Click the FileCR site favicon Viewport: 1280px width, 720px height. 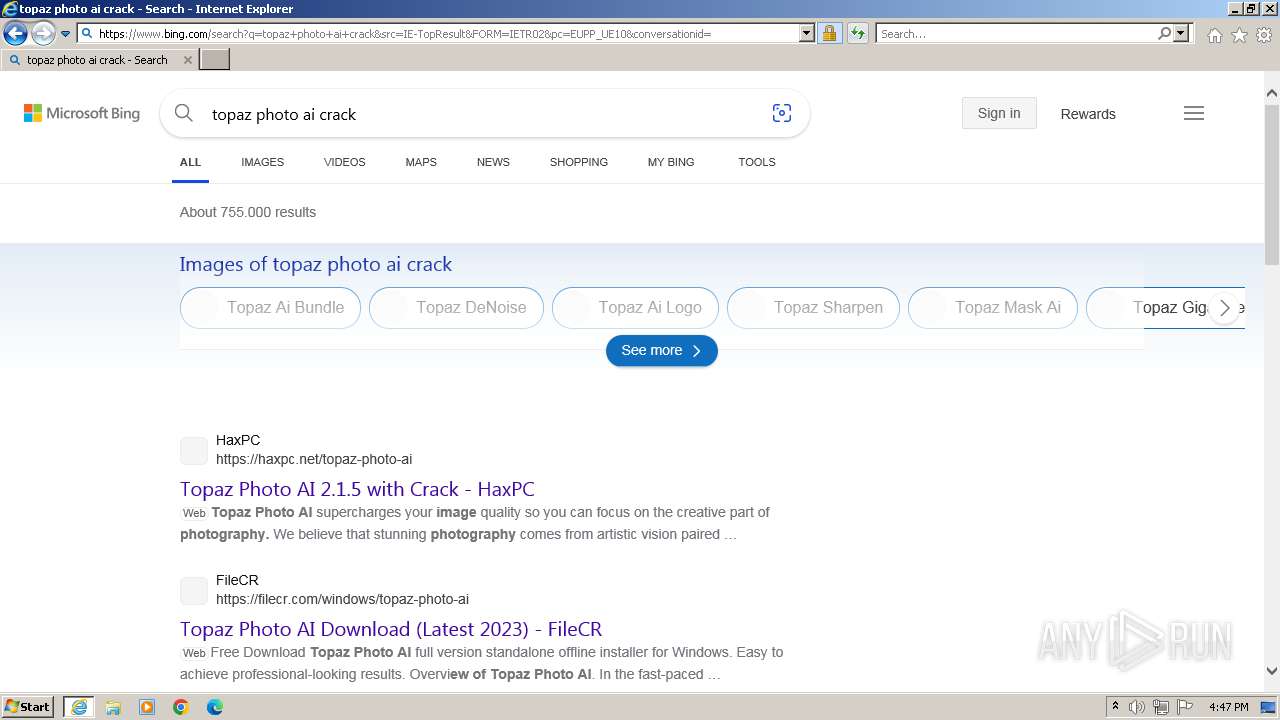[x=194, y=590]
